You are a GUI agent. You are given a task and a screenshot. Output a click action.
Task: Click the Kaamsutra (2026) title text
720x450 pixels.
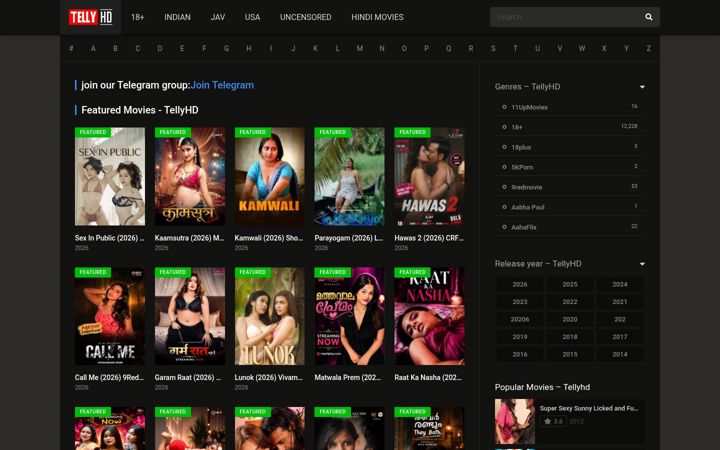point(189,238)
